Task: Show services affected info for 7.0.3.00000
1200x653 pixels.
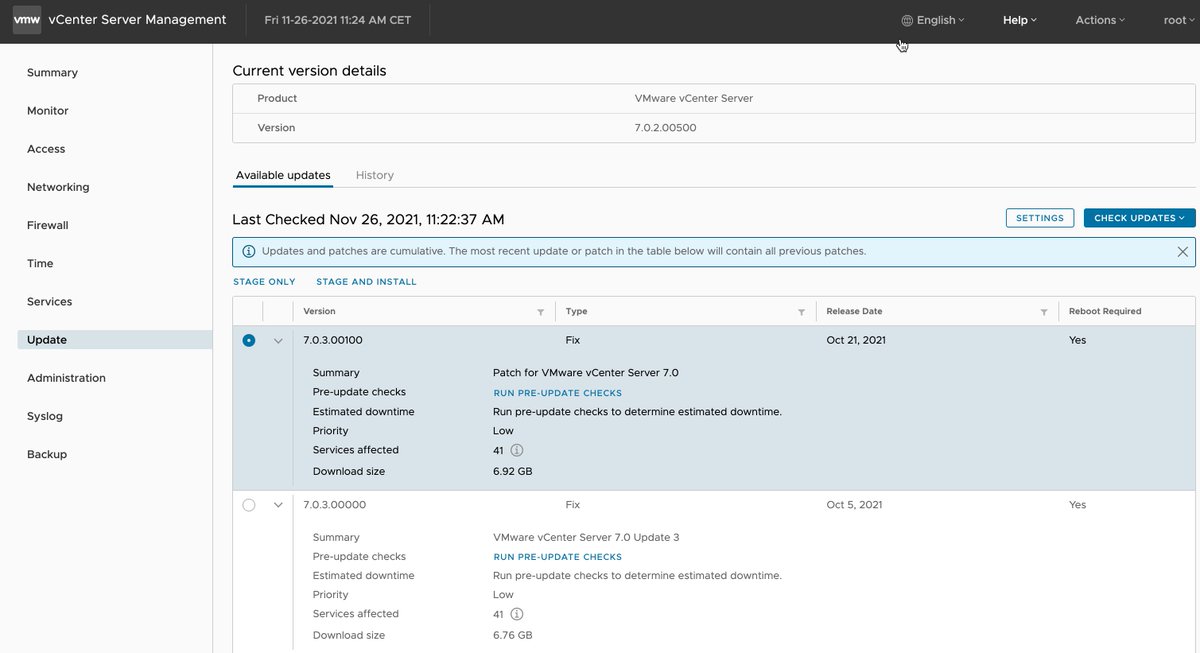Action: pos(517,615)
